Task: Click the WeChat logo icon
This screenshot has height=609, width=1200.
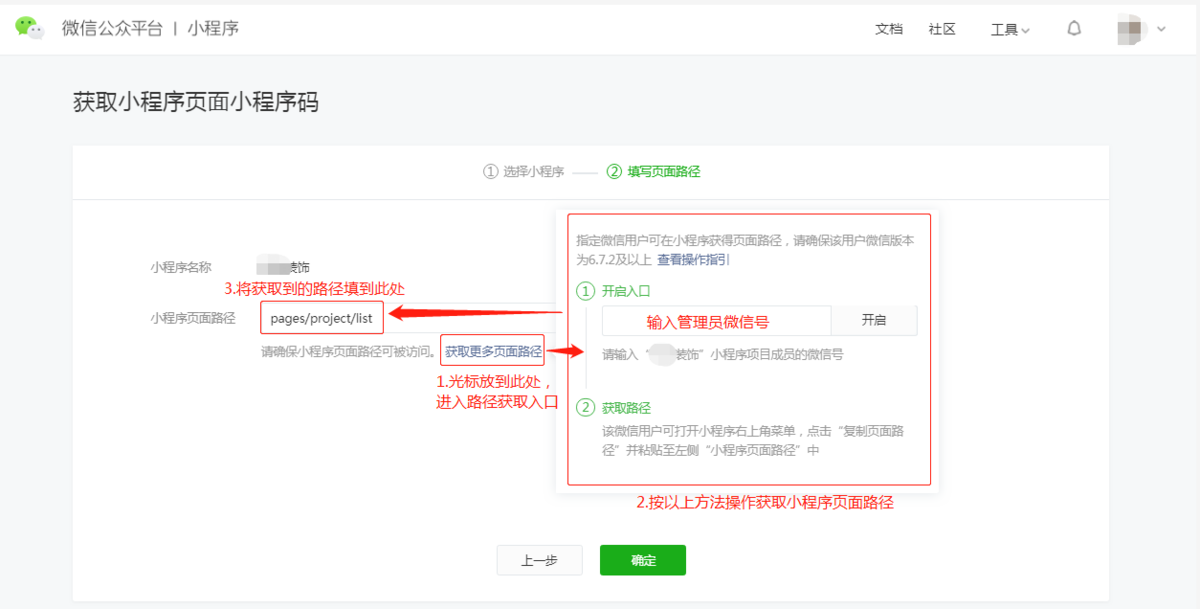Action: pos(30,28)
